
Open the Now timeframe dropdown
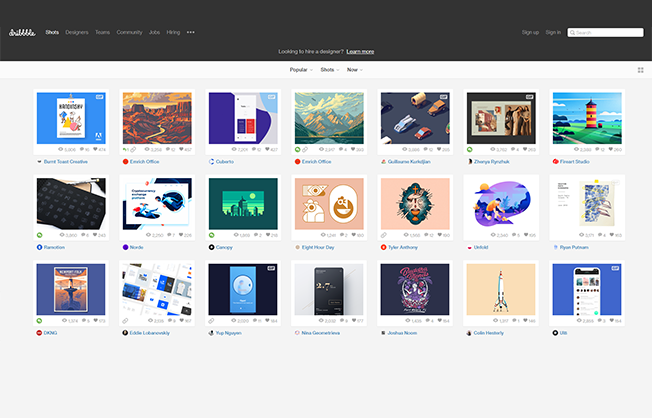coord(354,70)
